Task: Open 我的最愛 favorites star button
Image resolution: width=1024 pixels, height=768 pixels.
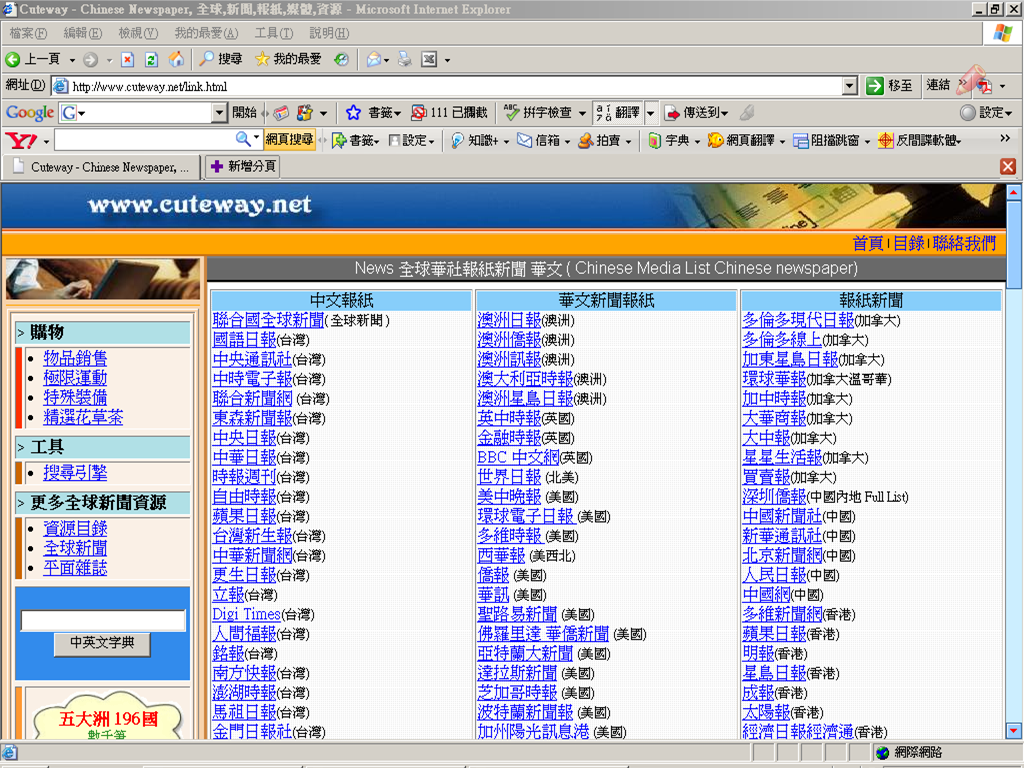Action: point(288,59)
